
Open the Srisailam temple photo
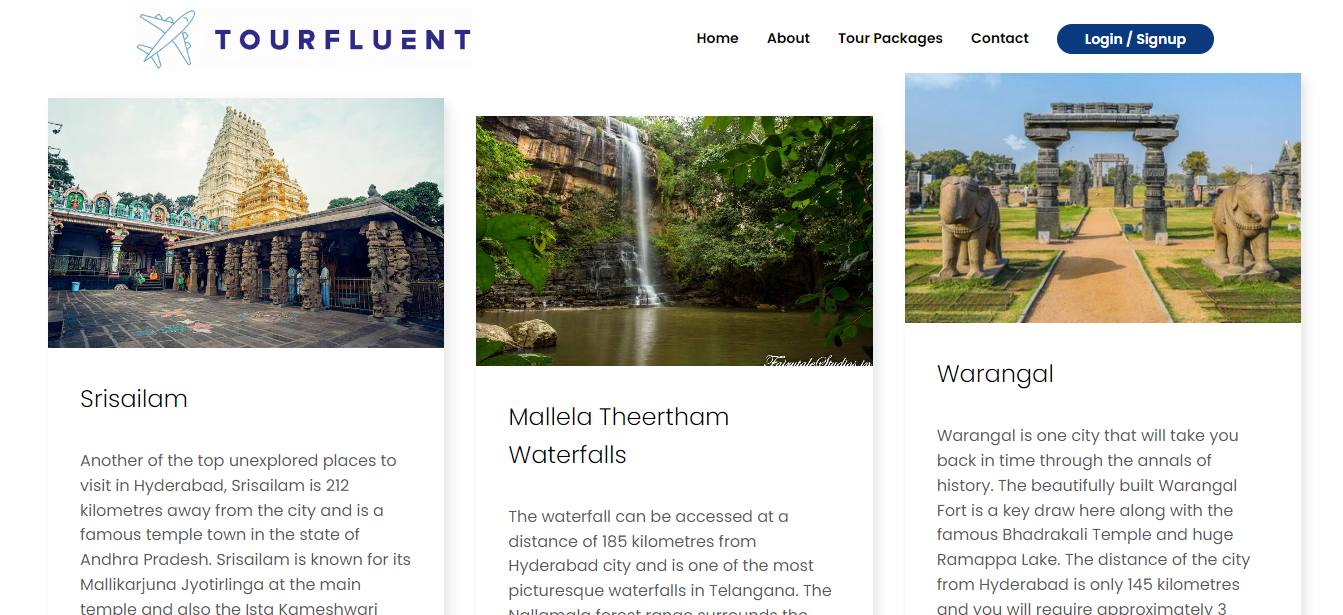(246, 223)
